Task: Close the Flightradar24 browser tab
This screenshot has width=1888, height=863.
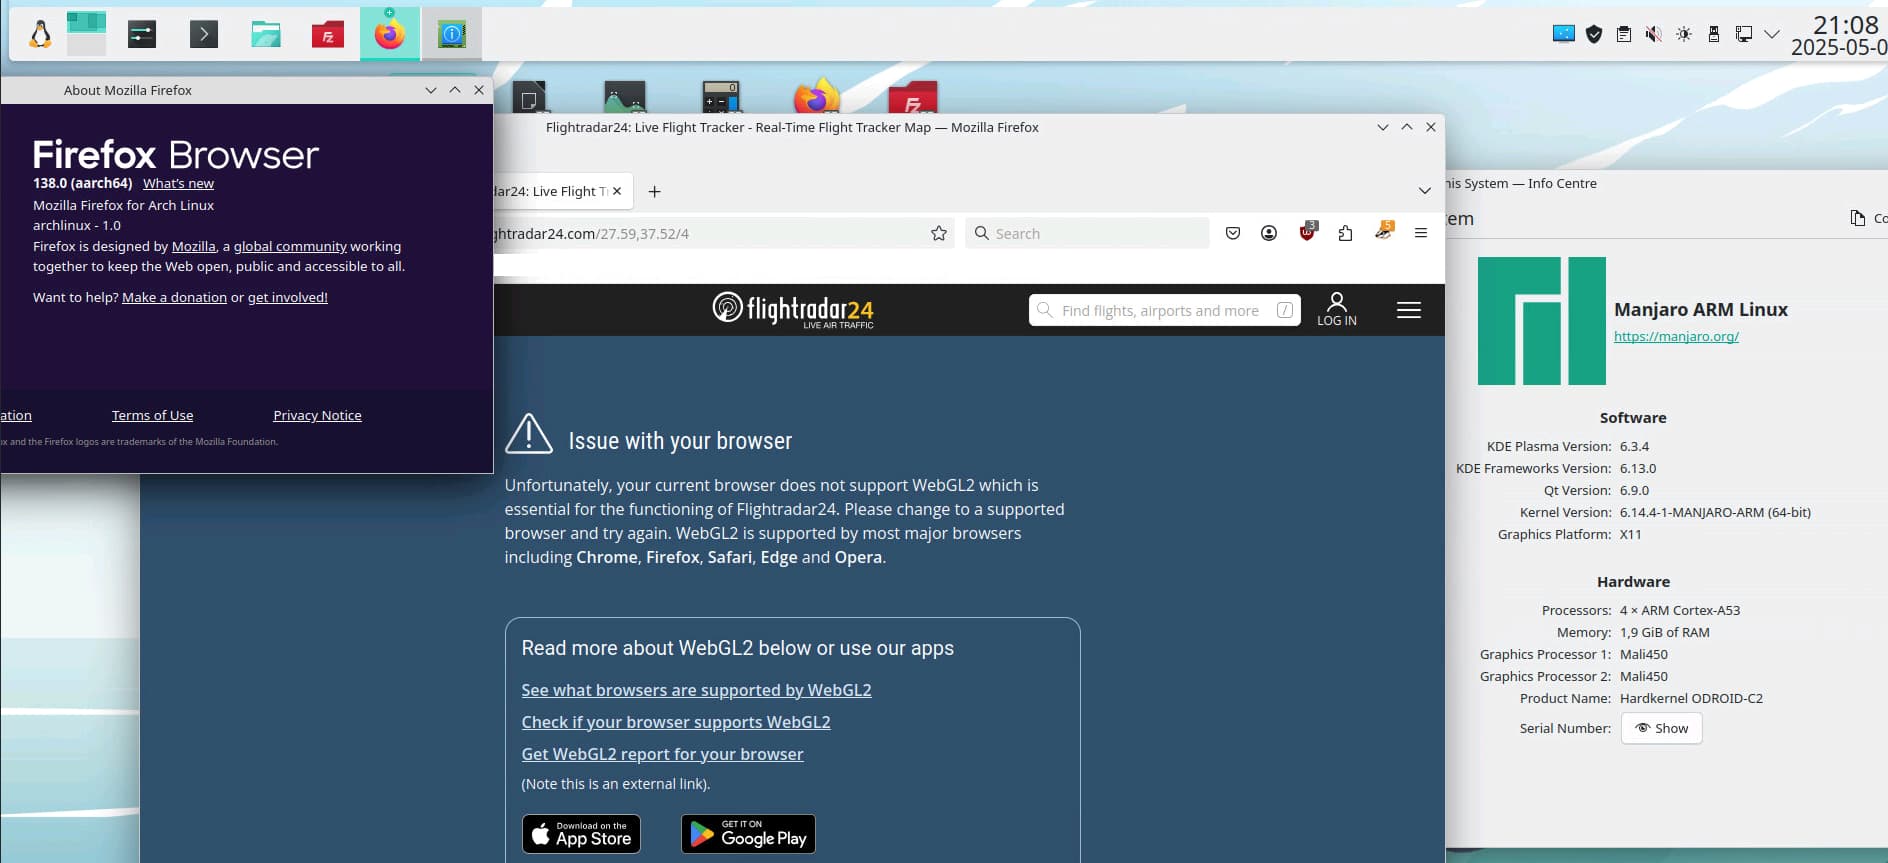Action: tap(617, 191)
